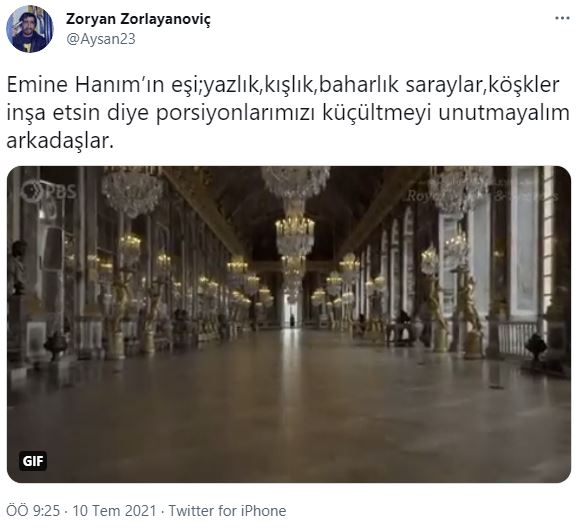Open the tweet's more options menu (three dots)

[562, 18]
